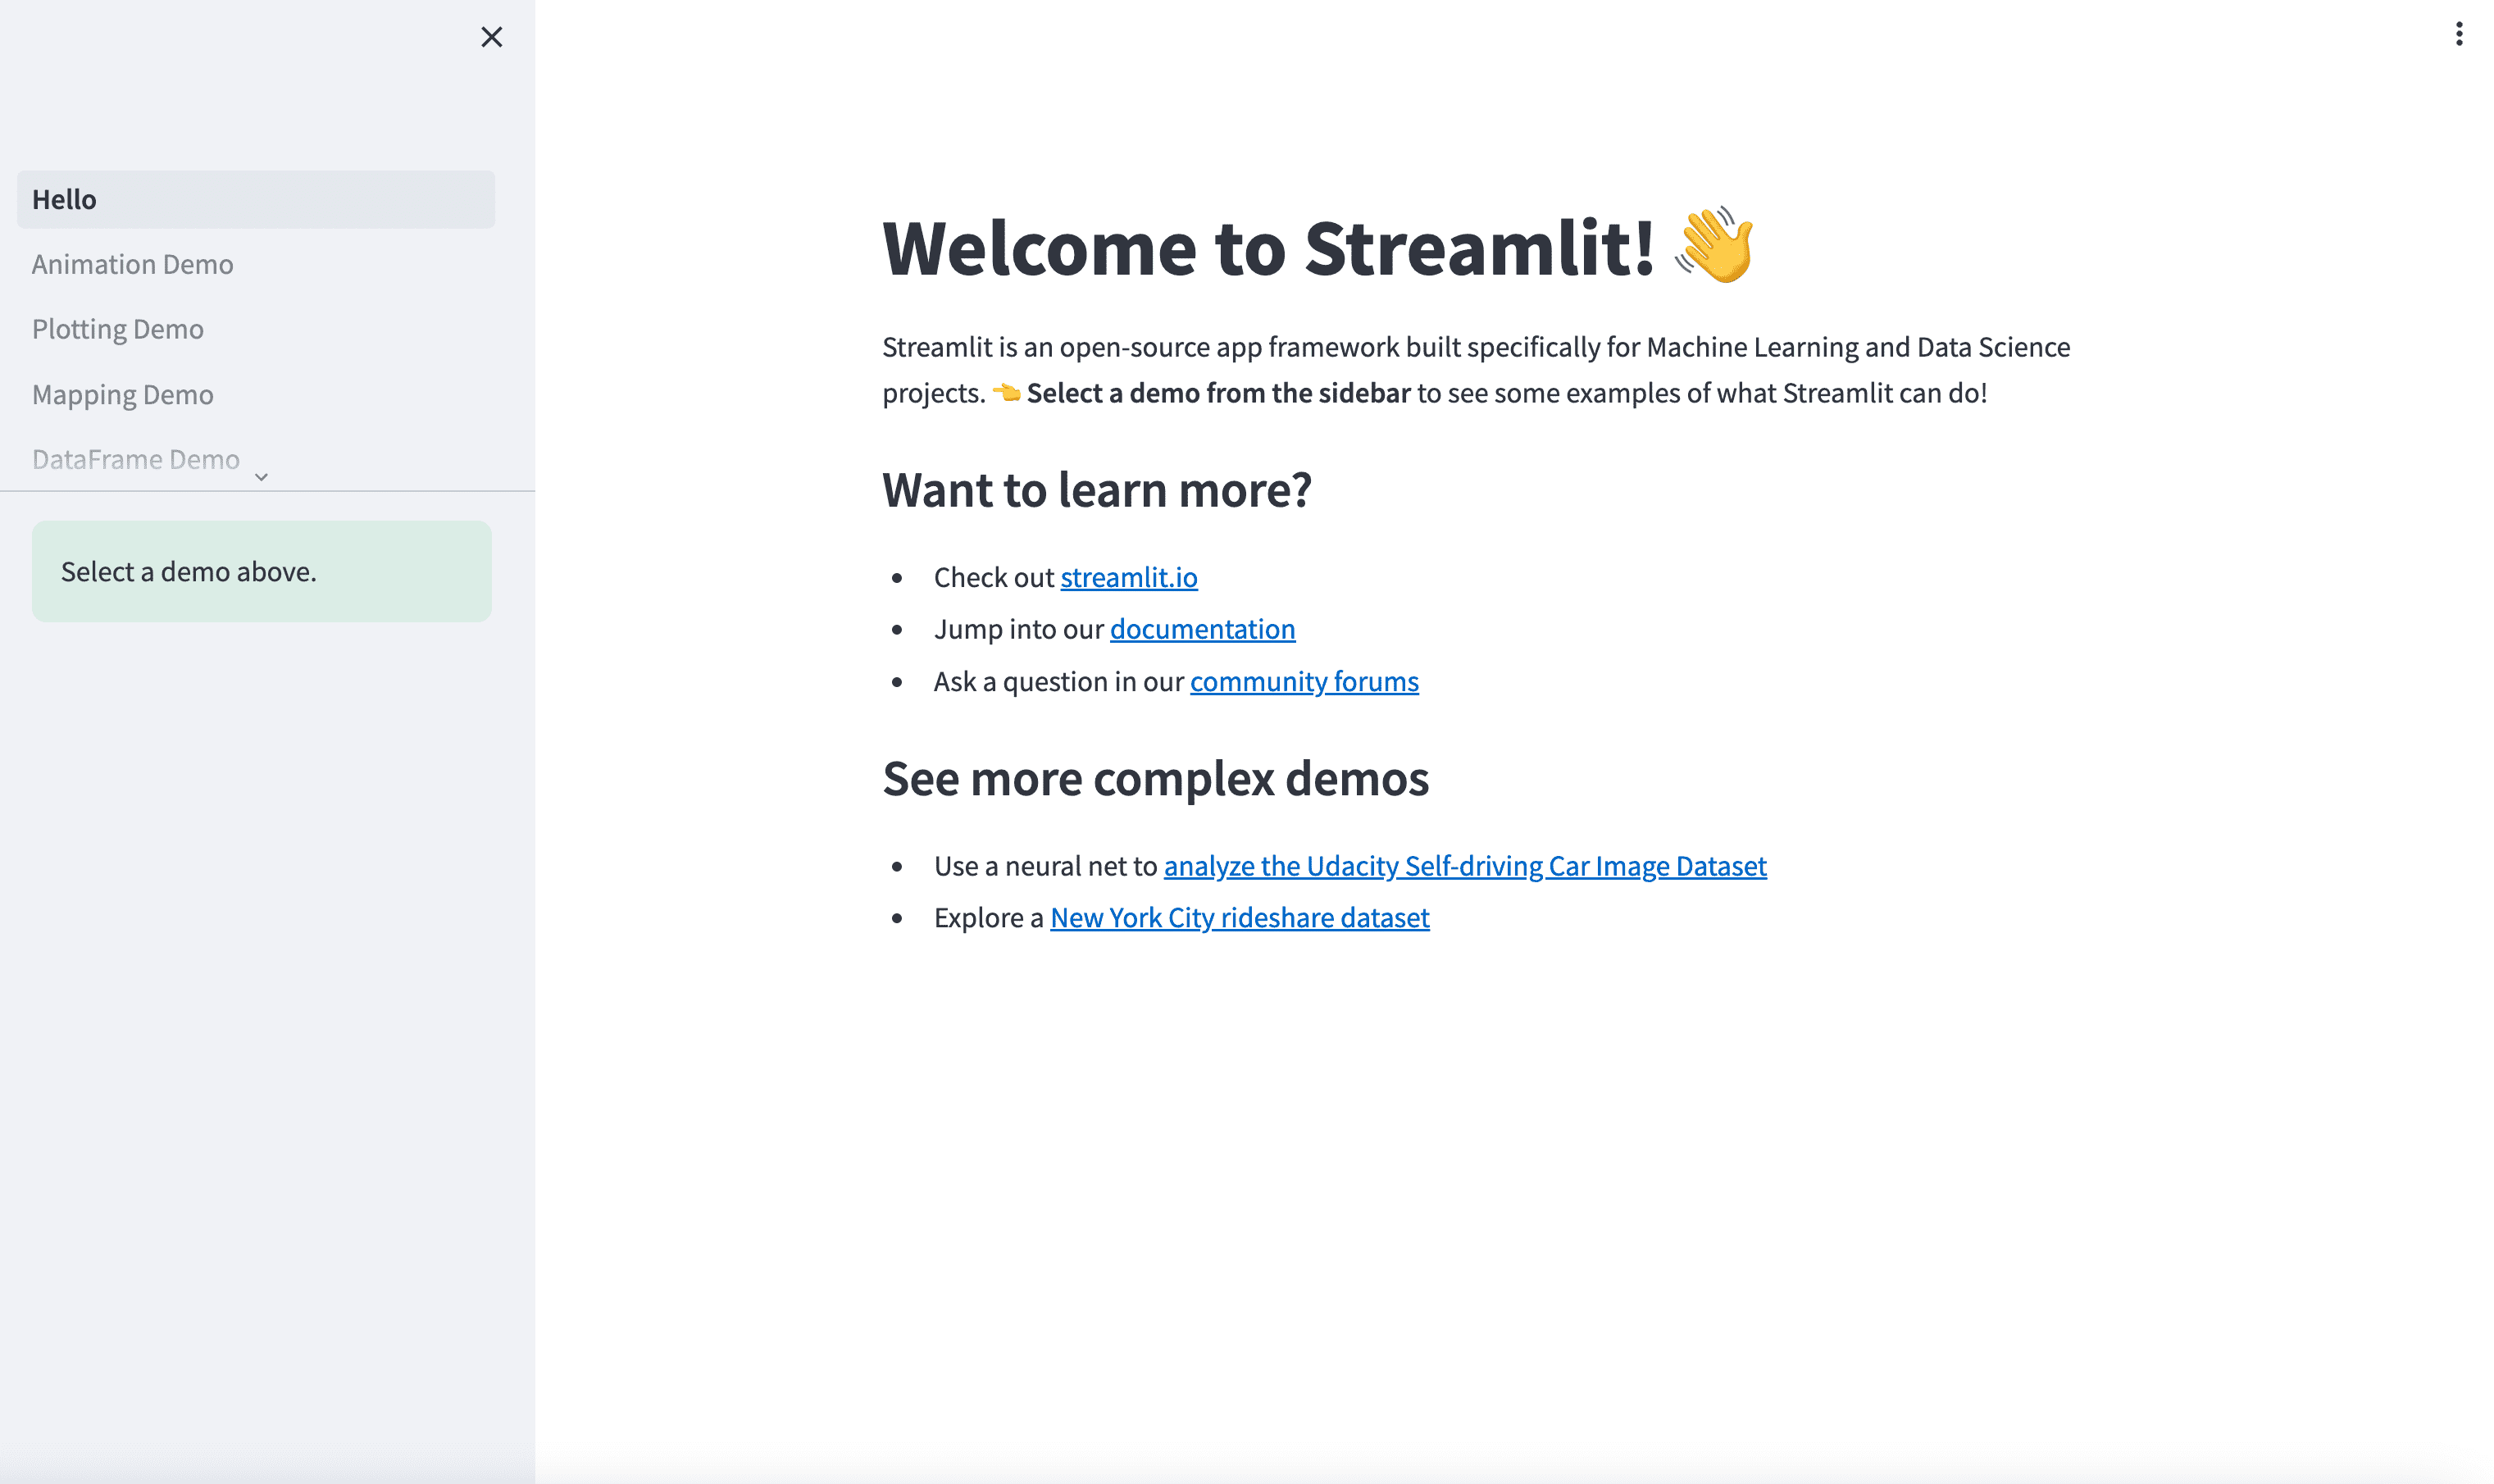
Task: Close the sidebar with the X icon
Action: pos(491,37)
